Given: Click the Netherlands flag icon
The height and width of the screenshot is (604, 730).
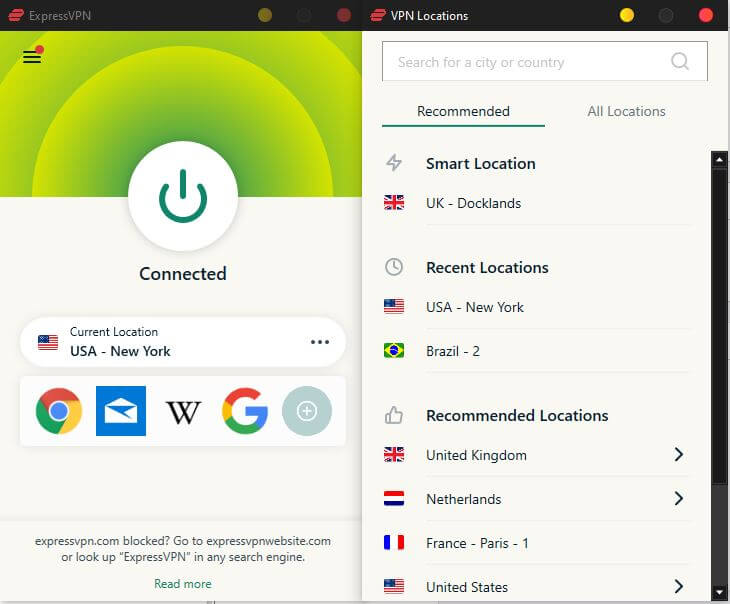Looking at the screenshot, I should coord(394,498).
